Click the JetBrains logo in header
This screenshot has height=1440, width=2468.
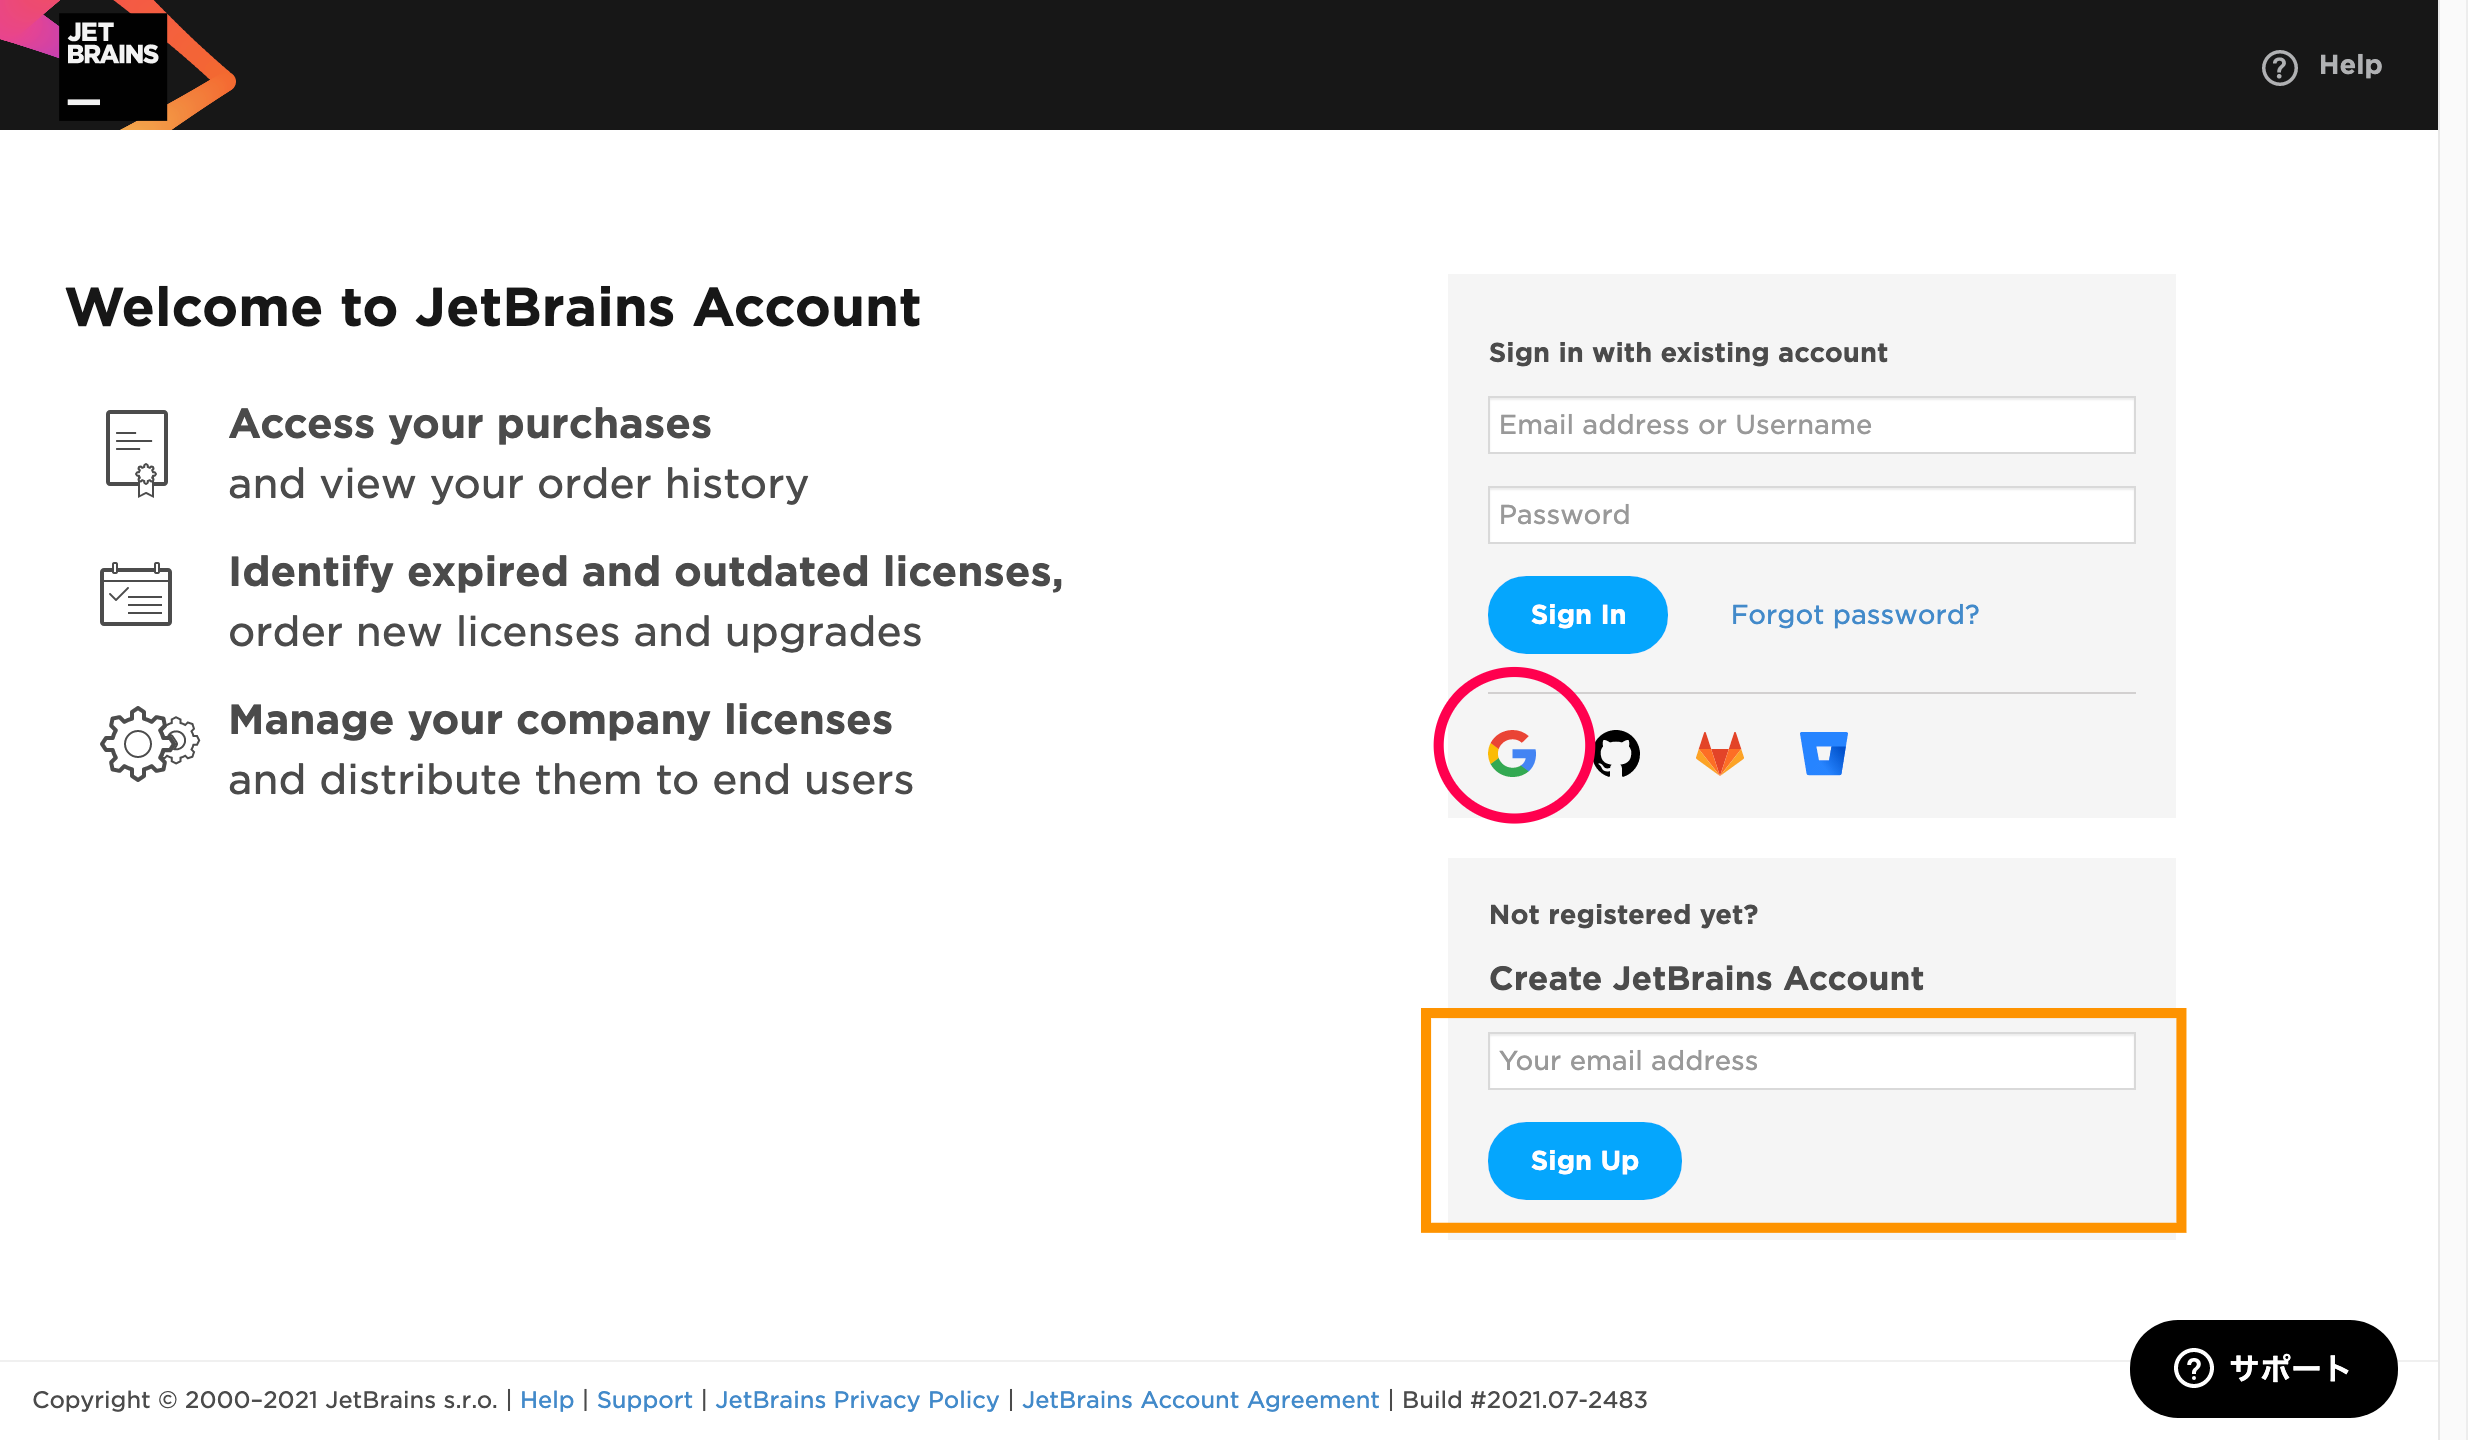(x=113, y=65)
